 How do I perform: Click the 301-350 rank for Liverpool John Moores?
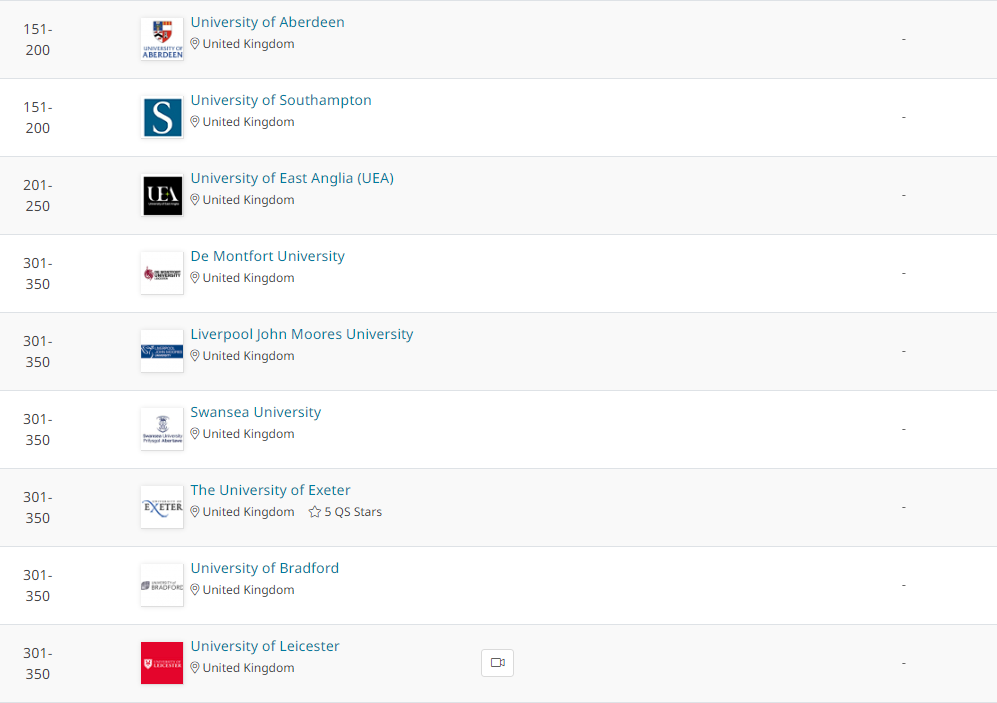pos(38,352)
